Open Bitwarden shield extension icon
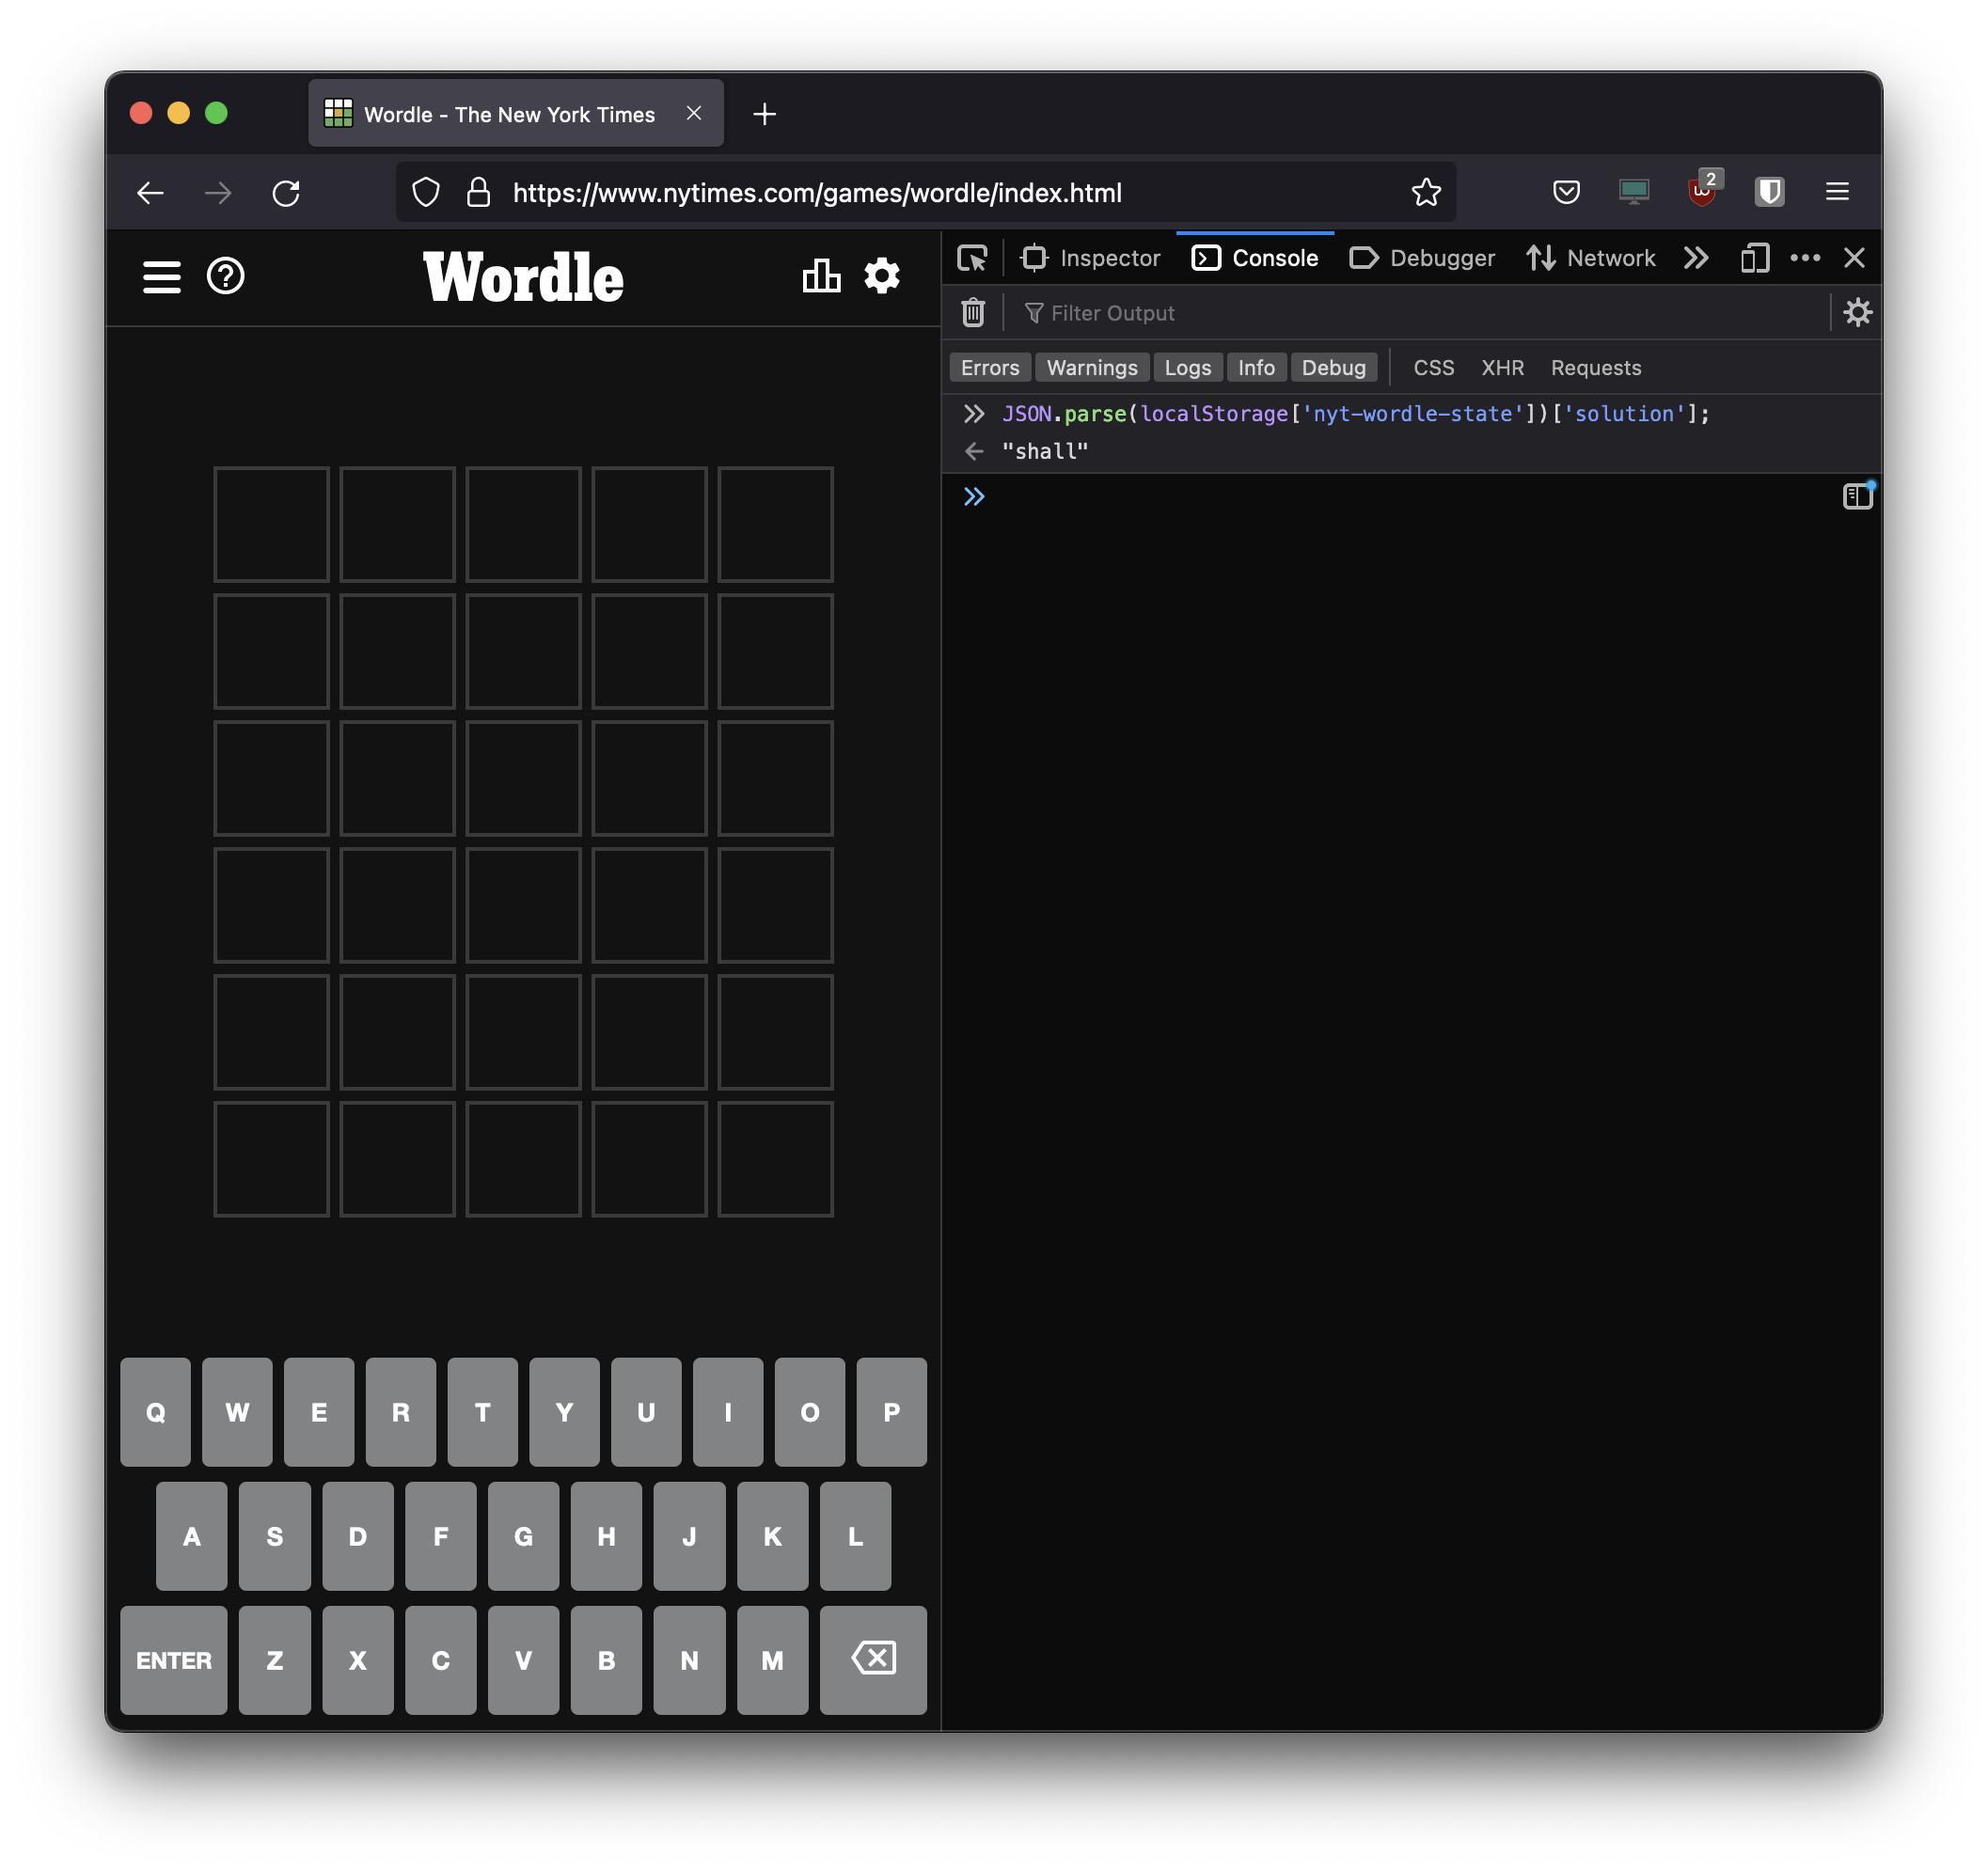 coord(1770,192)
